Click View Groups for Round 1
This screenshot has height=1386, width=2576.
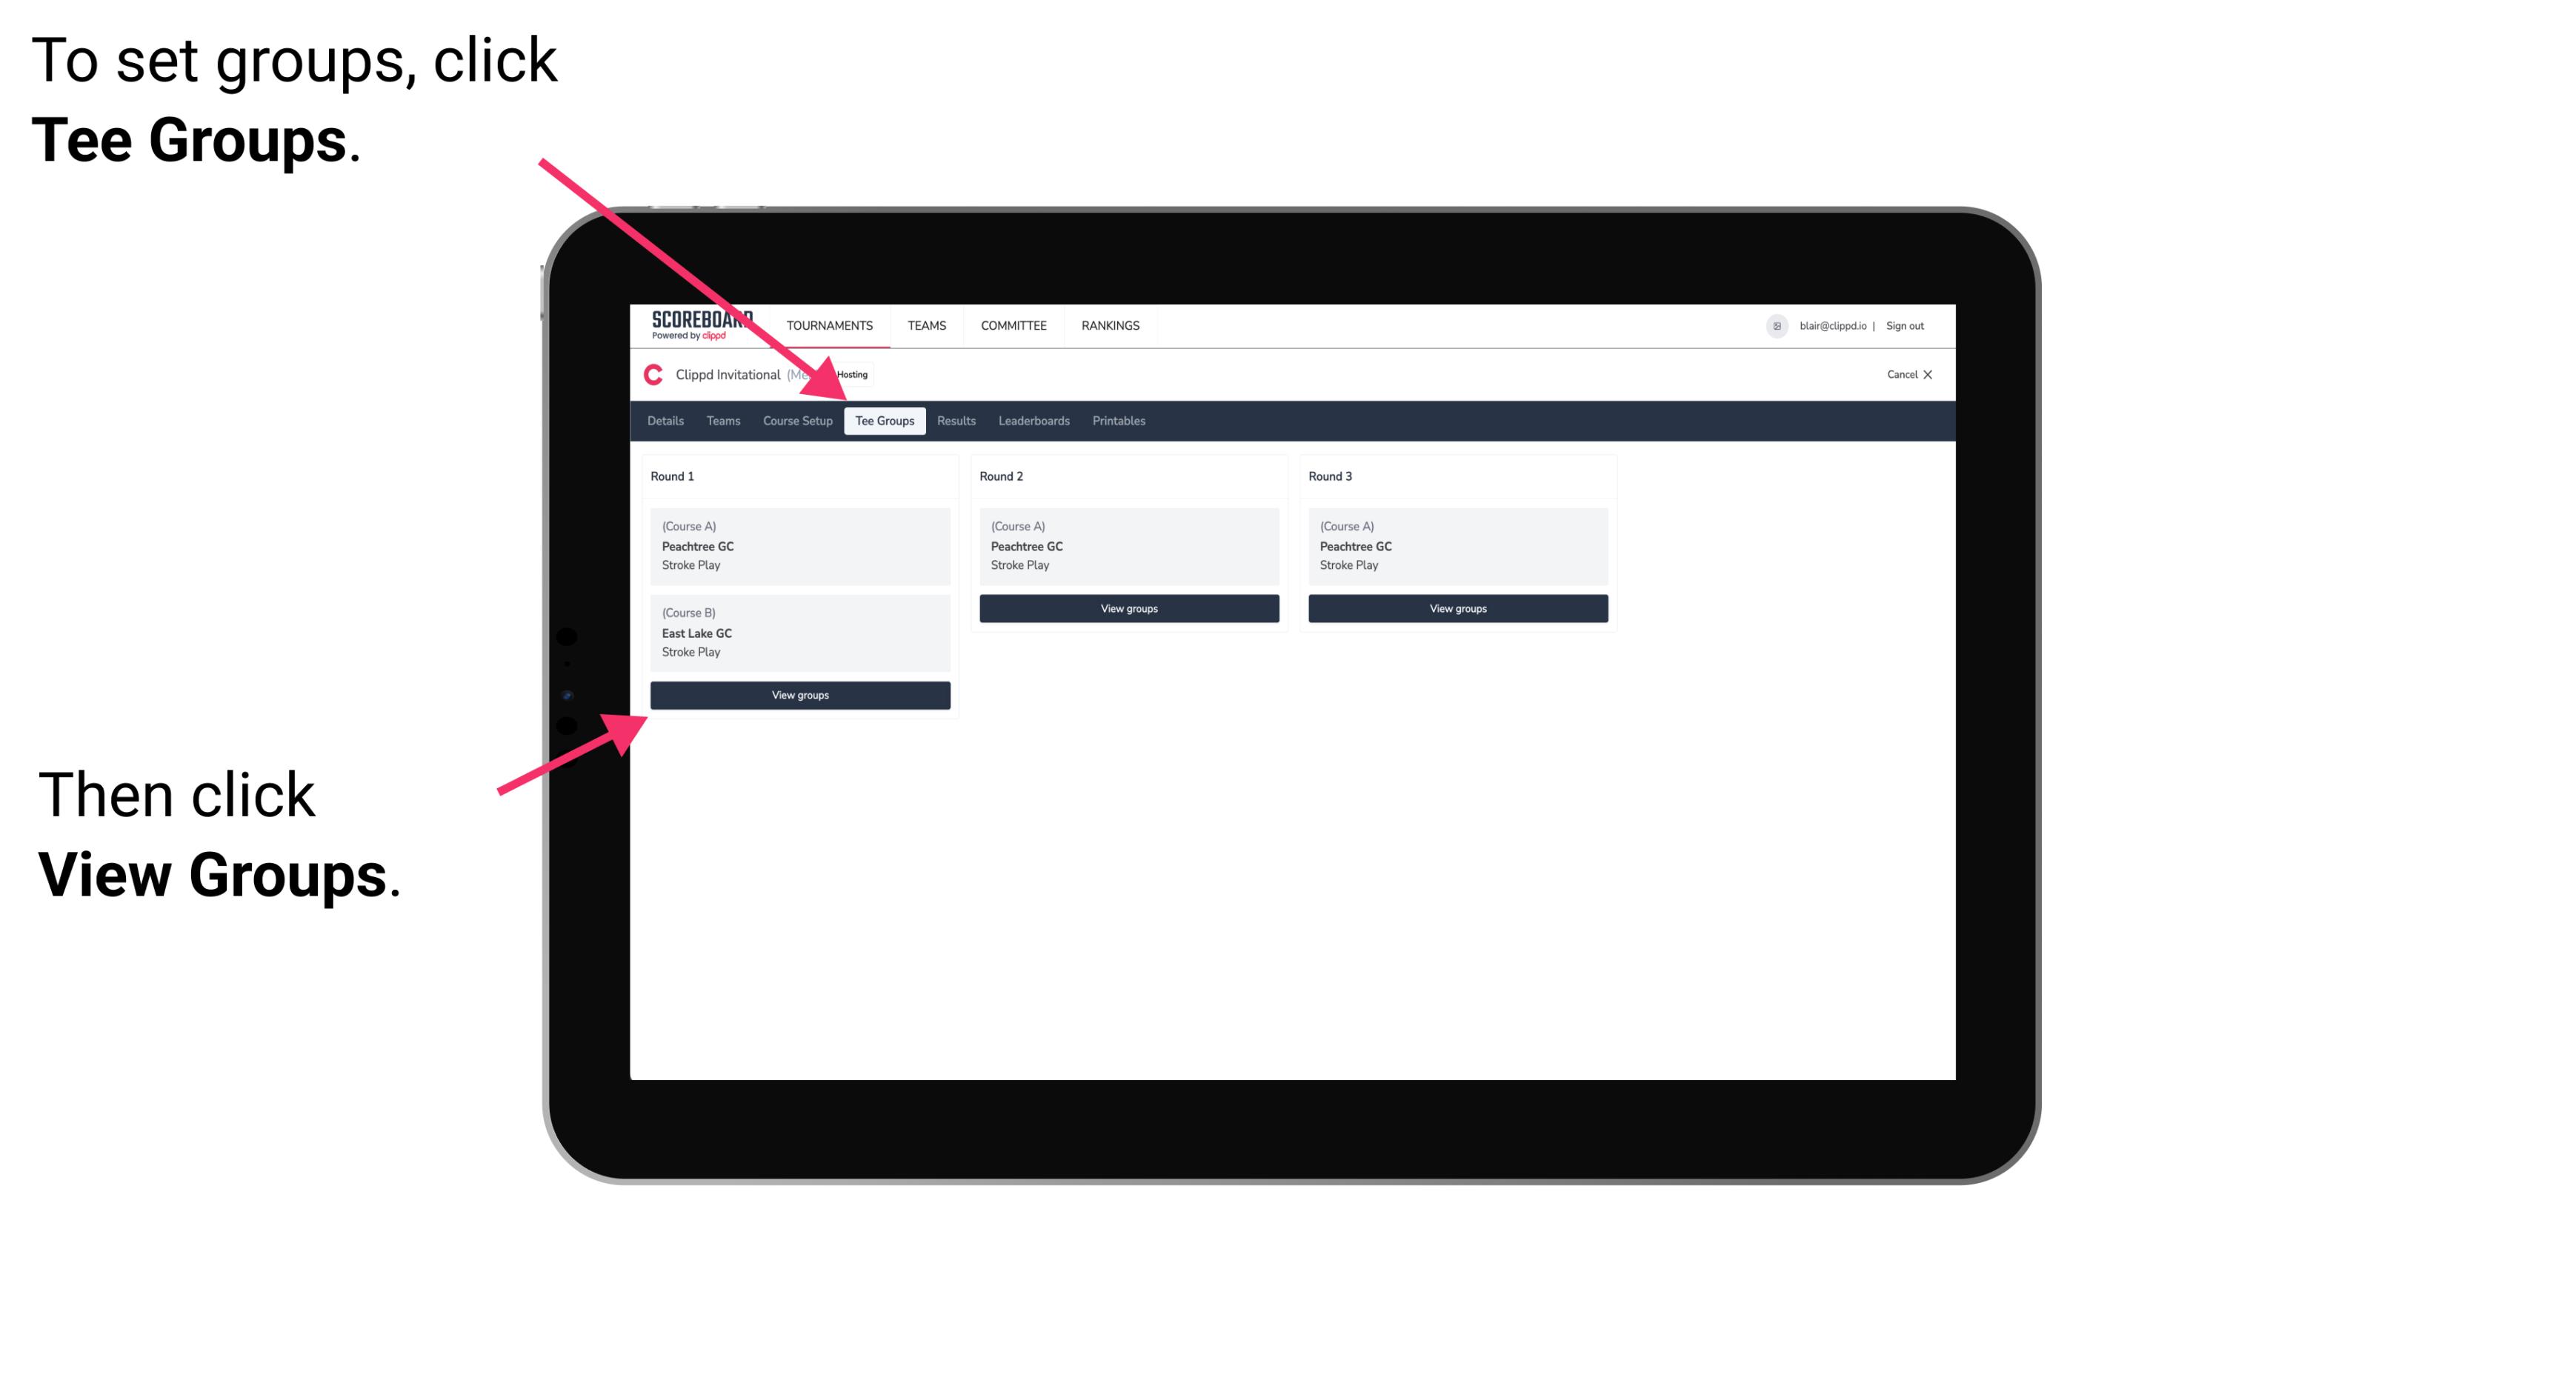(801, 696)
